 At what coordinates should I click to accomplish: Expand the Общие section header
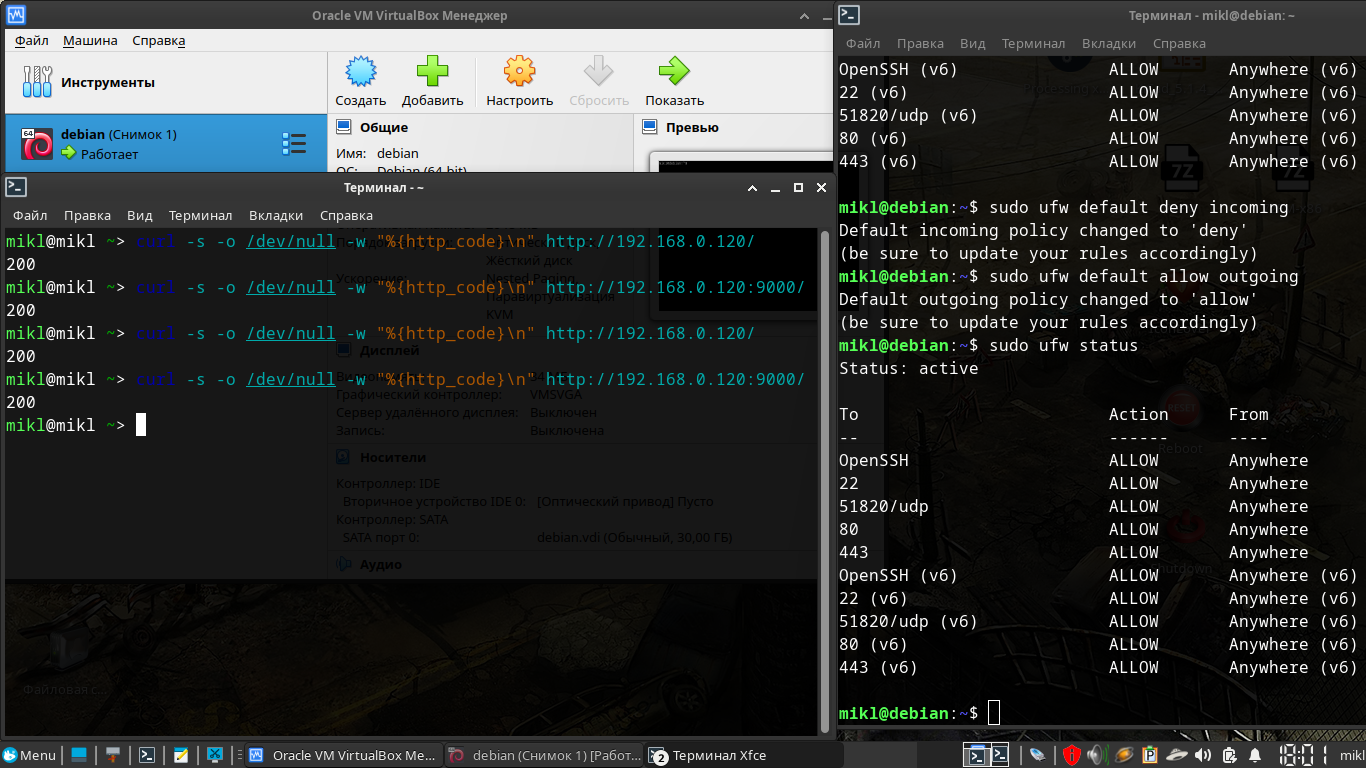pyautogui.click(x=384, y=127)
